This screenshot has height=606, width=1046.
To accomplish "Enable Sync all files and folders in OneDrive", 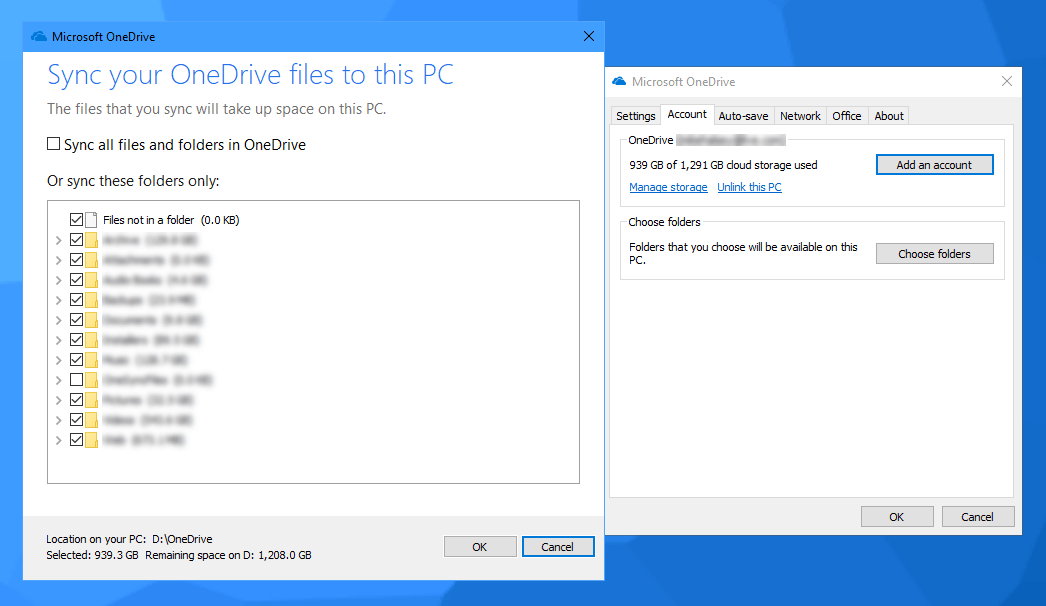I will [53, 143].
